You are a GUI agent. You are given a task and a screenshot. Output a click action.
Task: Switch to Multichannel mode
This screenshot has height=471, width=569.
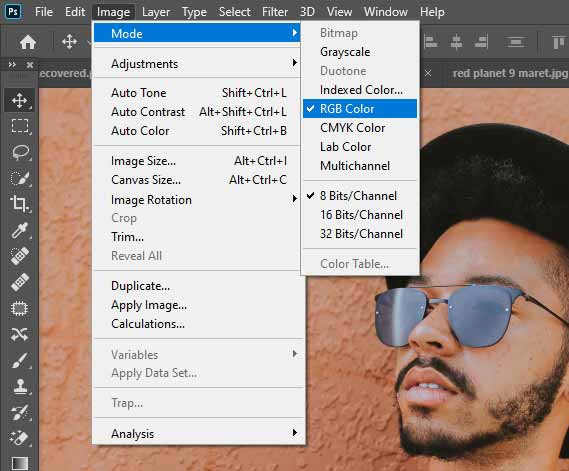[360, 166]
